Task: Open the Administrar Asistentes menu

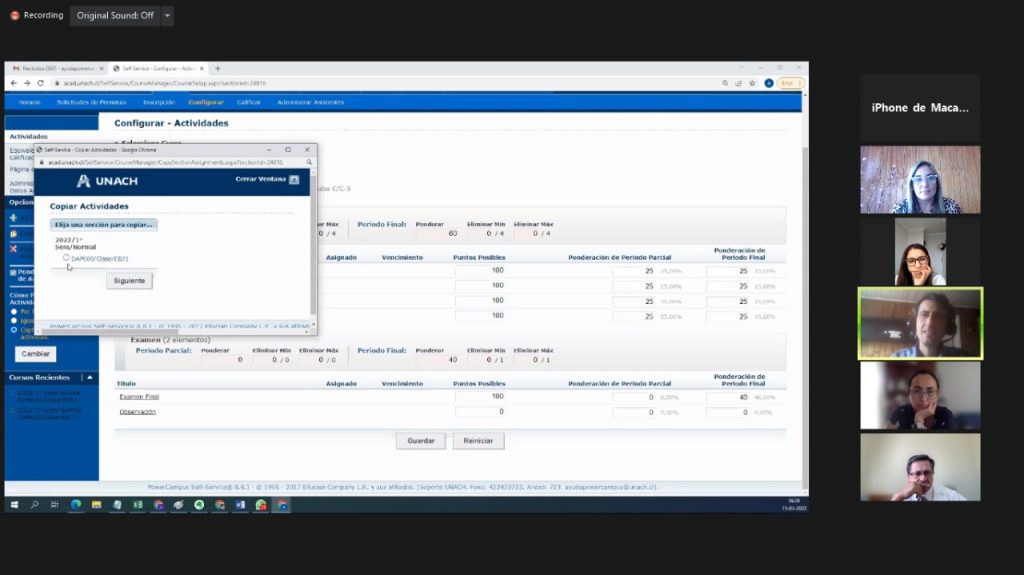Action: pyautogui.click(x=310, y=102)
